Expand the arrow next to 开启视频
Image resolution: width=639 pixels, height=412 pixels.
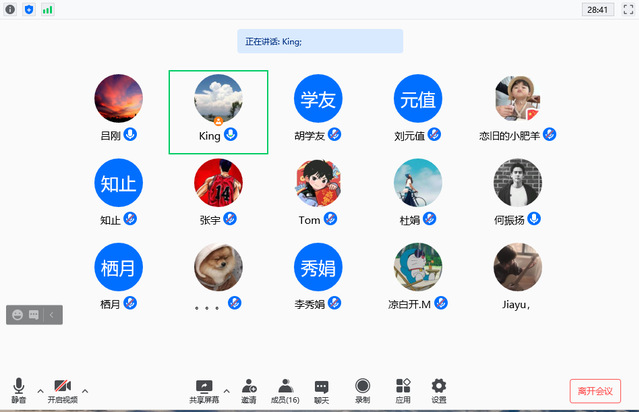[x=85, y=390]
